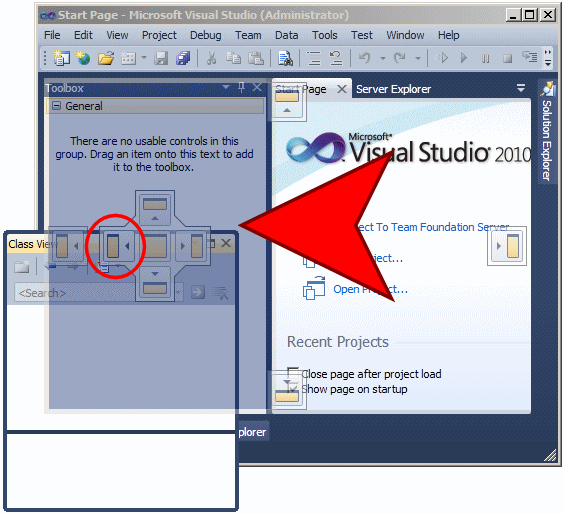Click the Cut scissors icon

click(x=212, y=58)
